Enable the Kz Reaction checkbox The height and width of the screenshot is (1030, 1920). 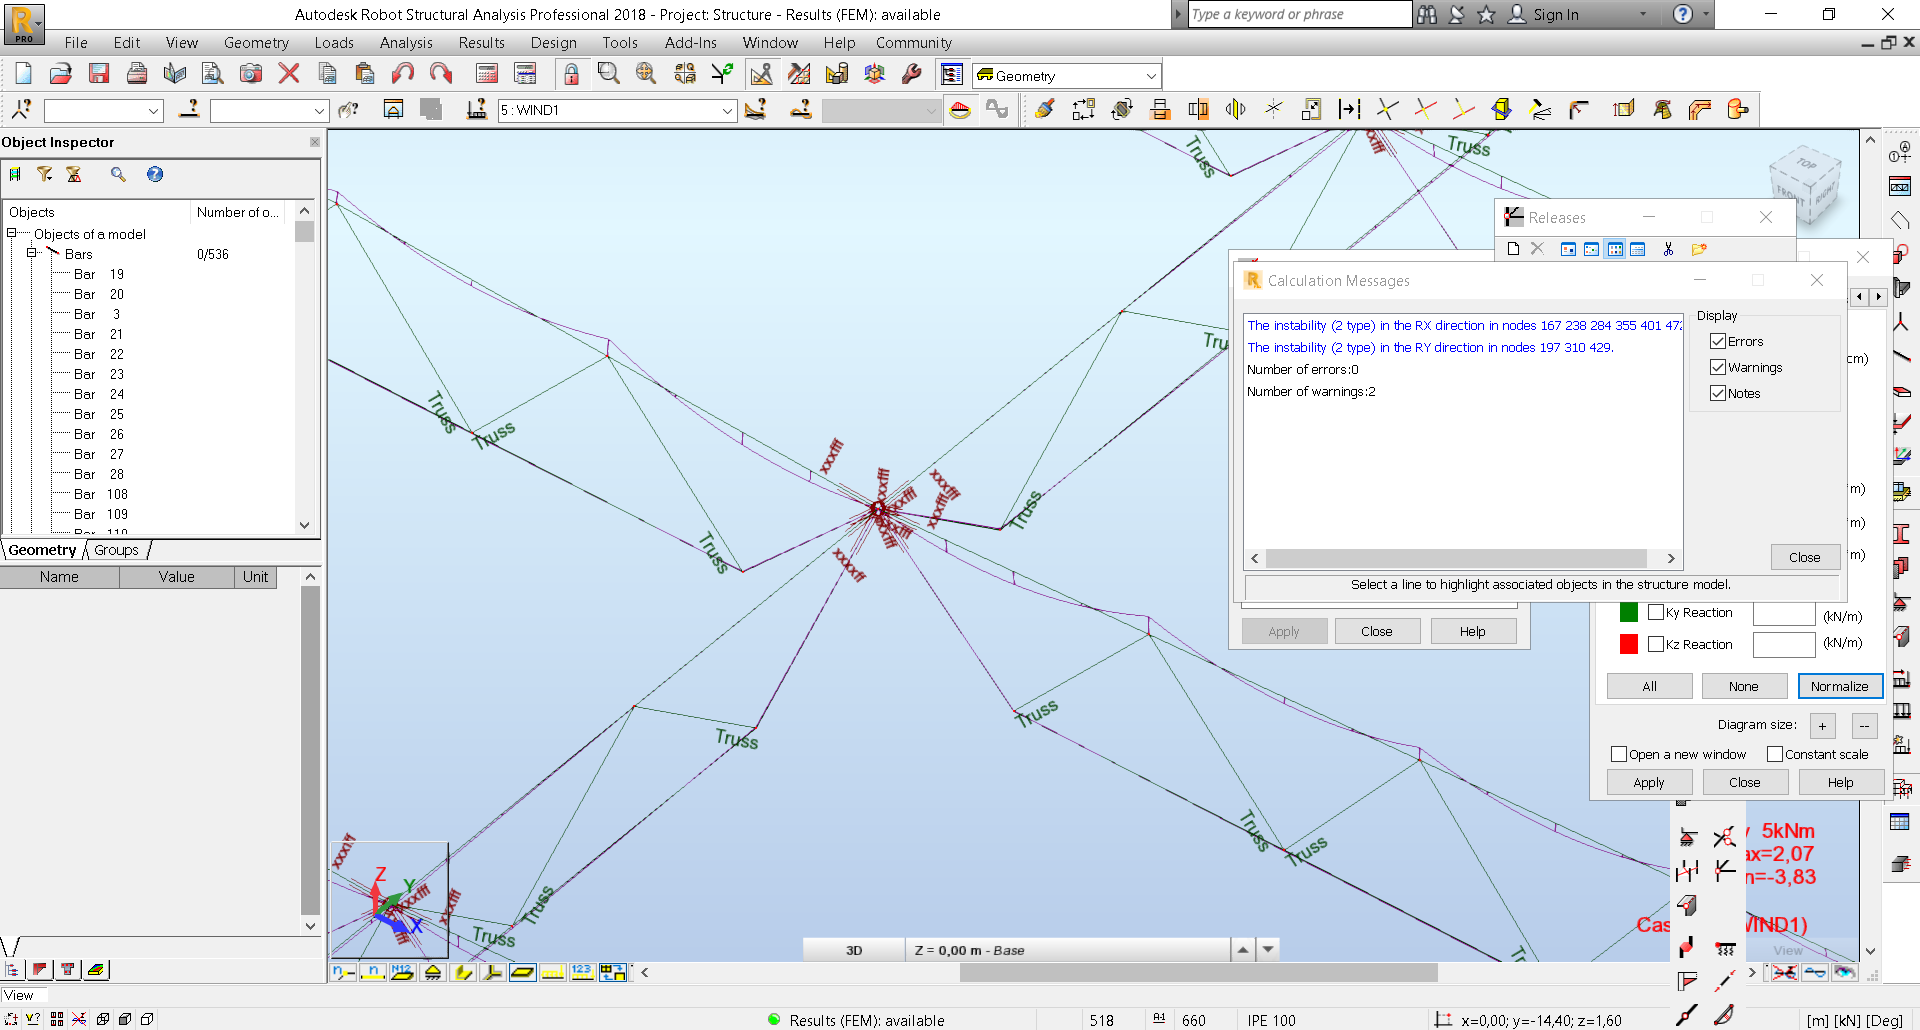[1656, 644]
